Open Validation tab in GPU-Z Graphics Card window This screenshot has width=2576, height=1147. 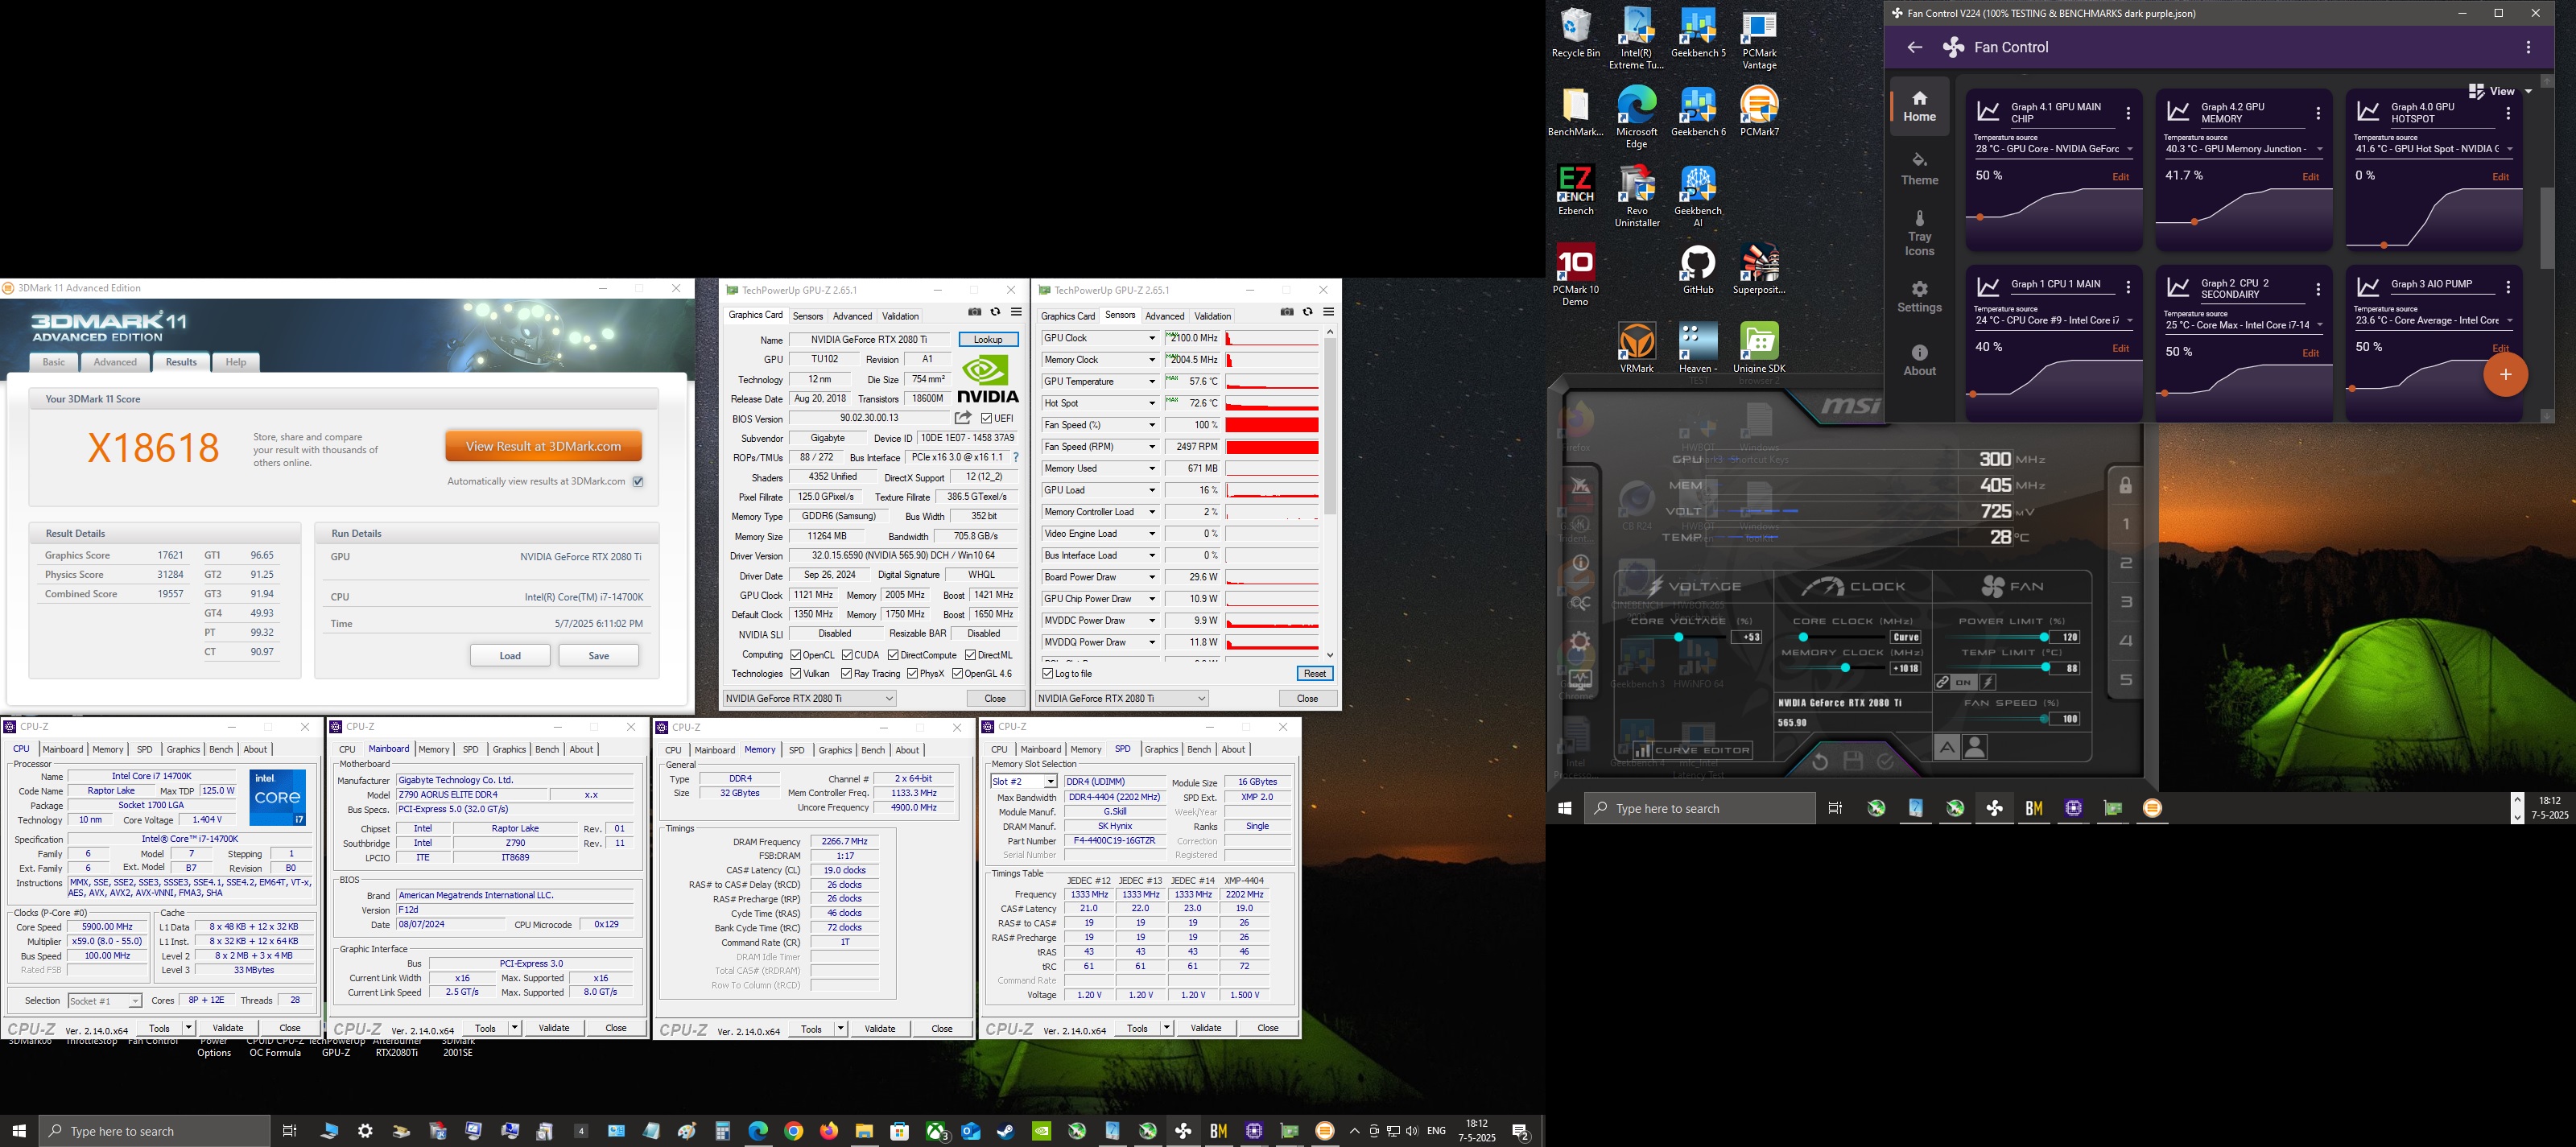point(900,316)
